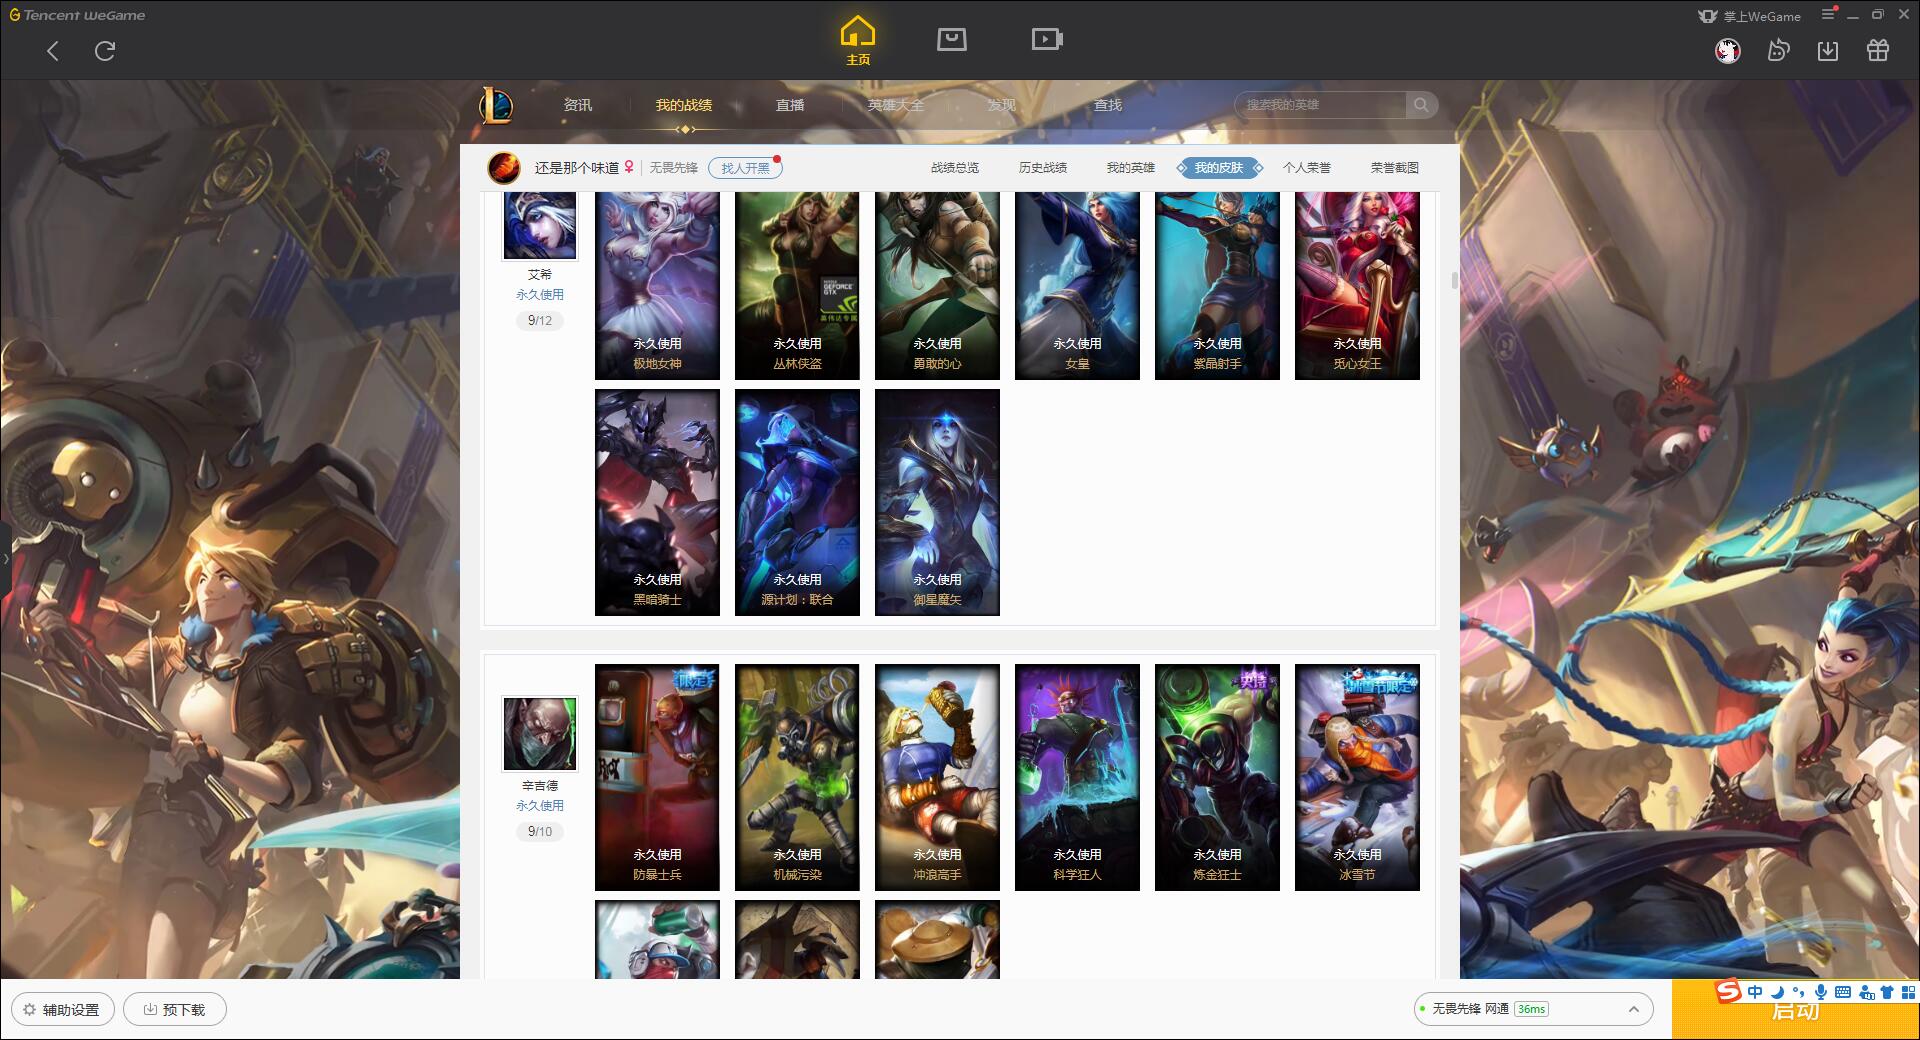Open the 防暴士兵 skin card
The image size is (1920, 1040).
(657, 777)
